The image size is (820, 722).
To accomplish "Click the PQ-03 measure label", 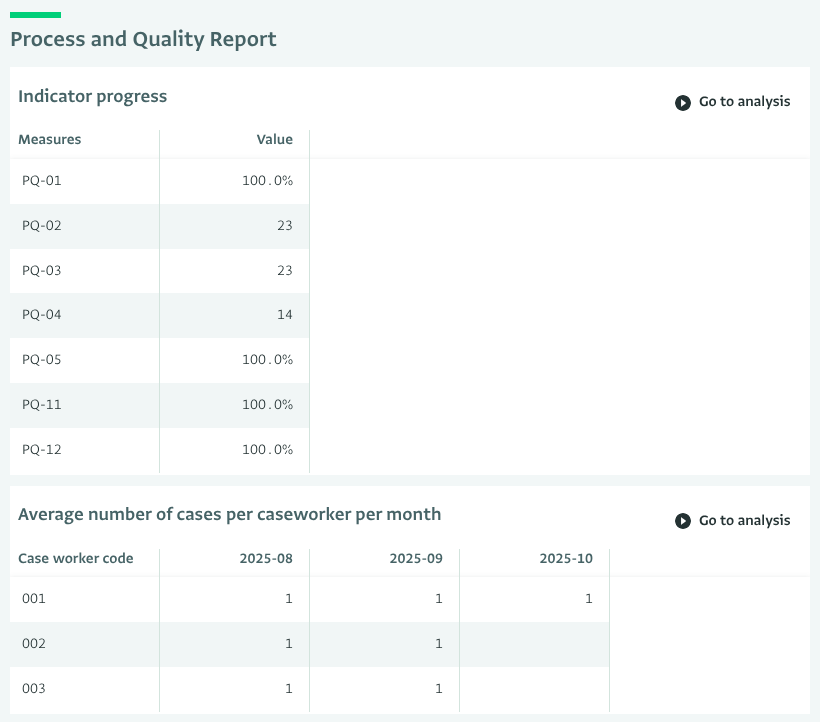I will [x=42, y=271].
